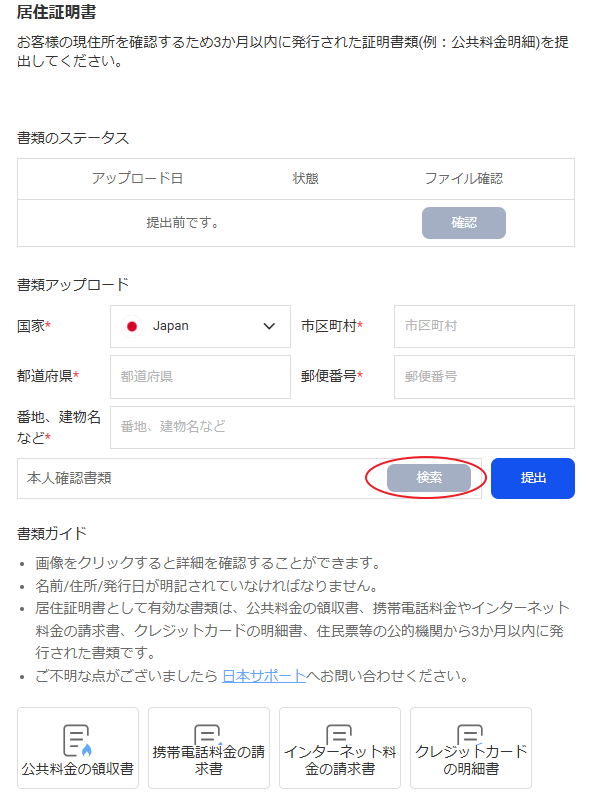Click the クレジットカードの明細書 document icon

click(x=470, y=734)
